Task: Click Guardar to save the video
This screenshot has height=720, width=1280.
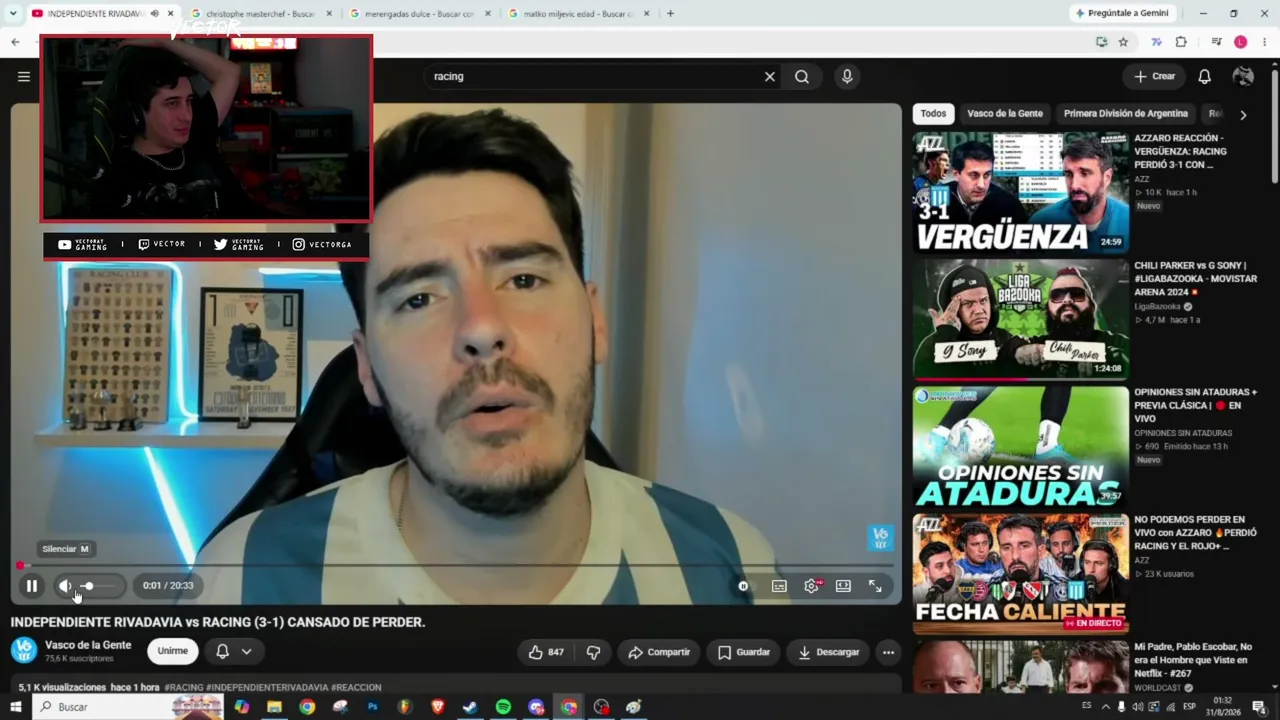Action: tap(744, 652)
